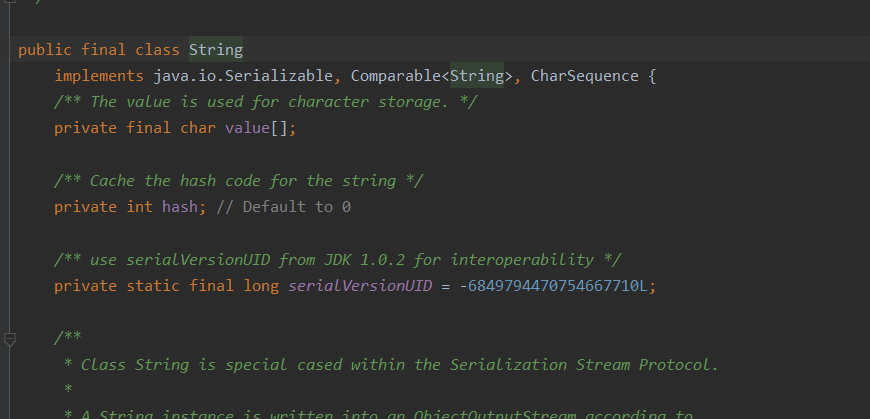Click comment "The value is used for character storage."
This screenshot has width=870, height=419.
(x=265, y=102)
